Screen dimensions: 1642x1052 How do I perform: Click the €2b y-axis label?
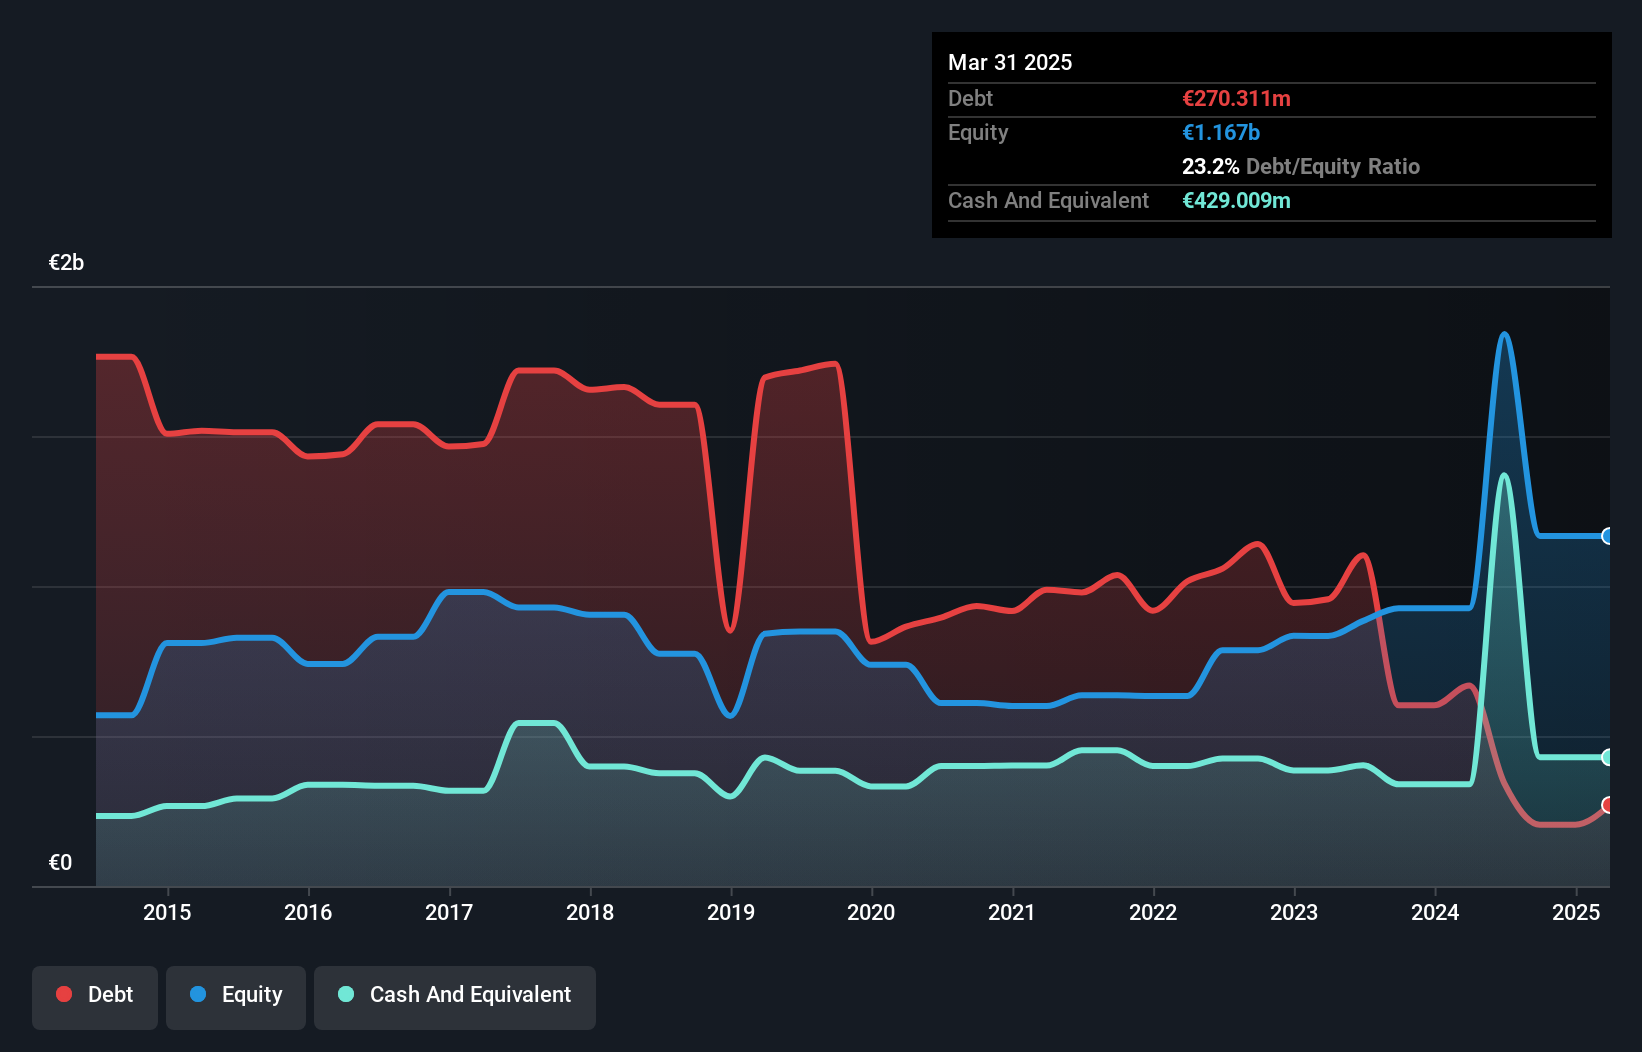click(x=66, y=263)
